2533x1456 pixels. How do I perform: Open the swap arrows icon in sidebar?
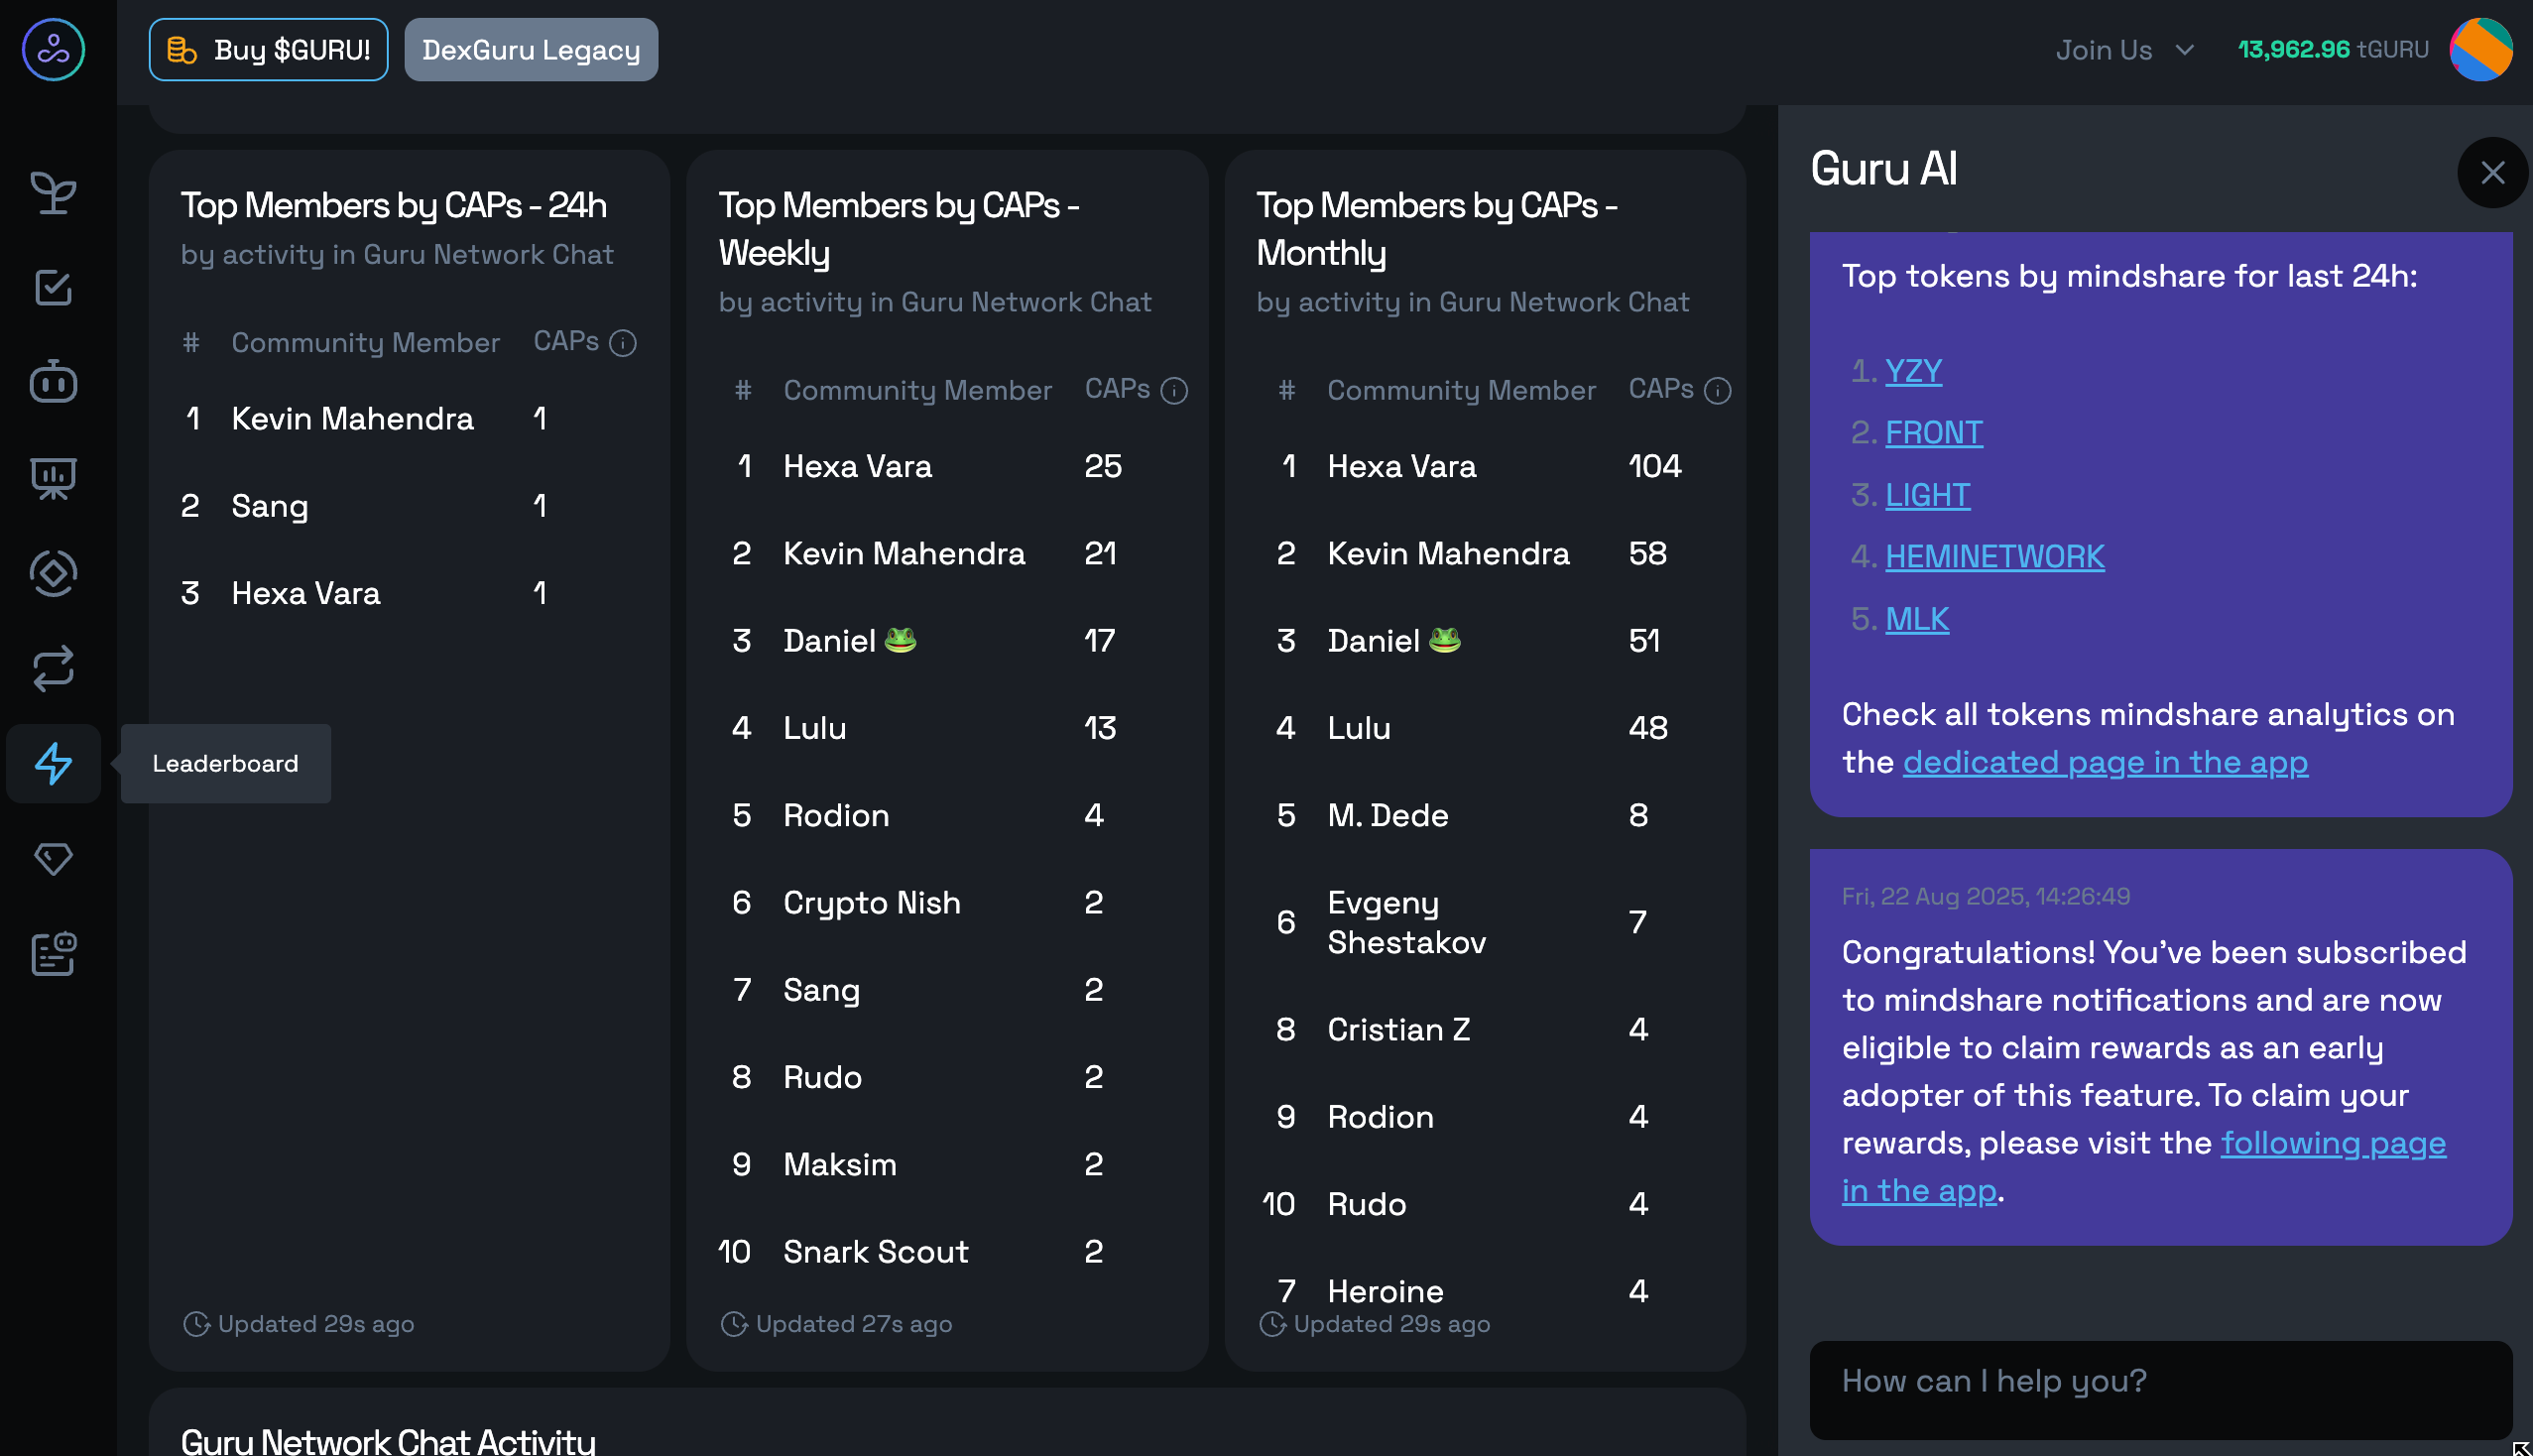coord(52,668)
